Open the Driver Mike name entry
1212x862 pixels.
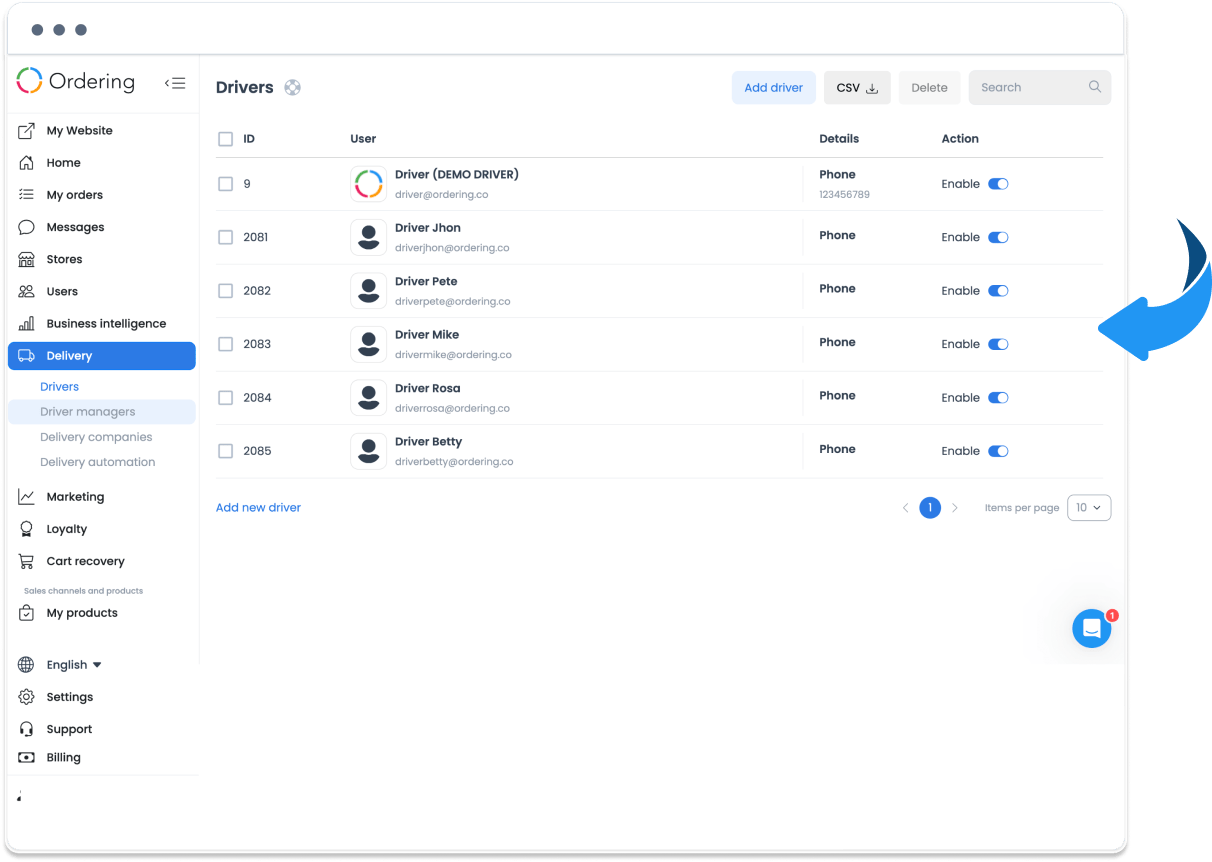[x=427, y=335]
